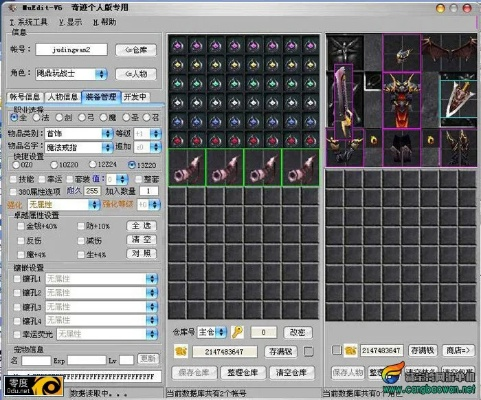Click the 耐久 durability field
The image size is (481, 400).
(x=92, y=191)
